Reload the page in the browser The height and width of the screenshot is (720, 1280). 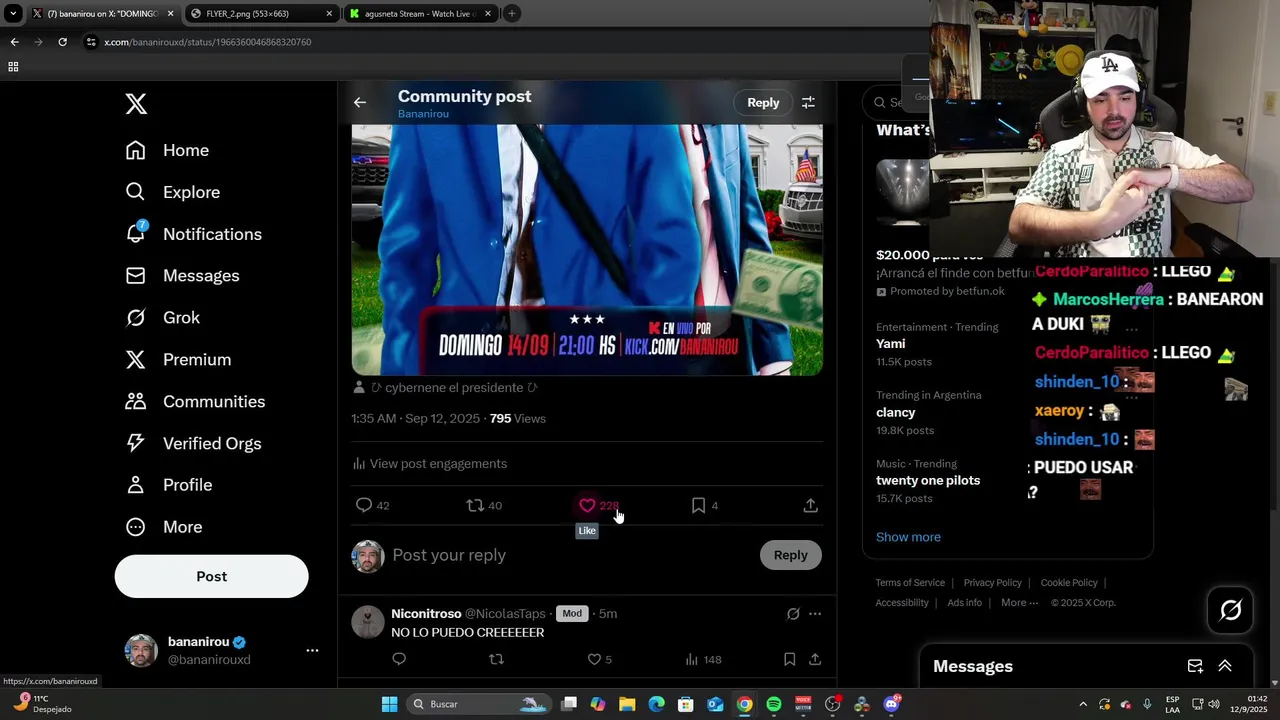(x=62, y=42)
